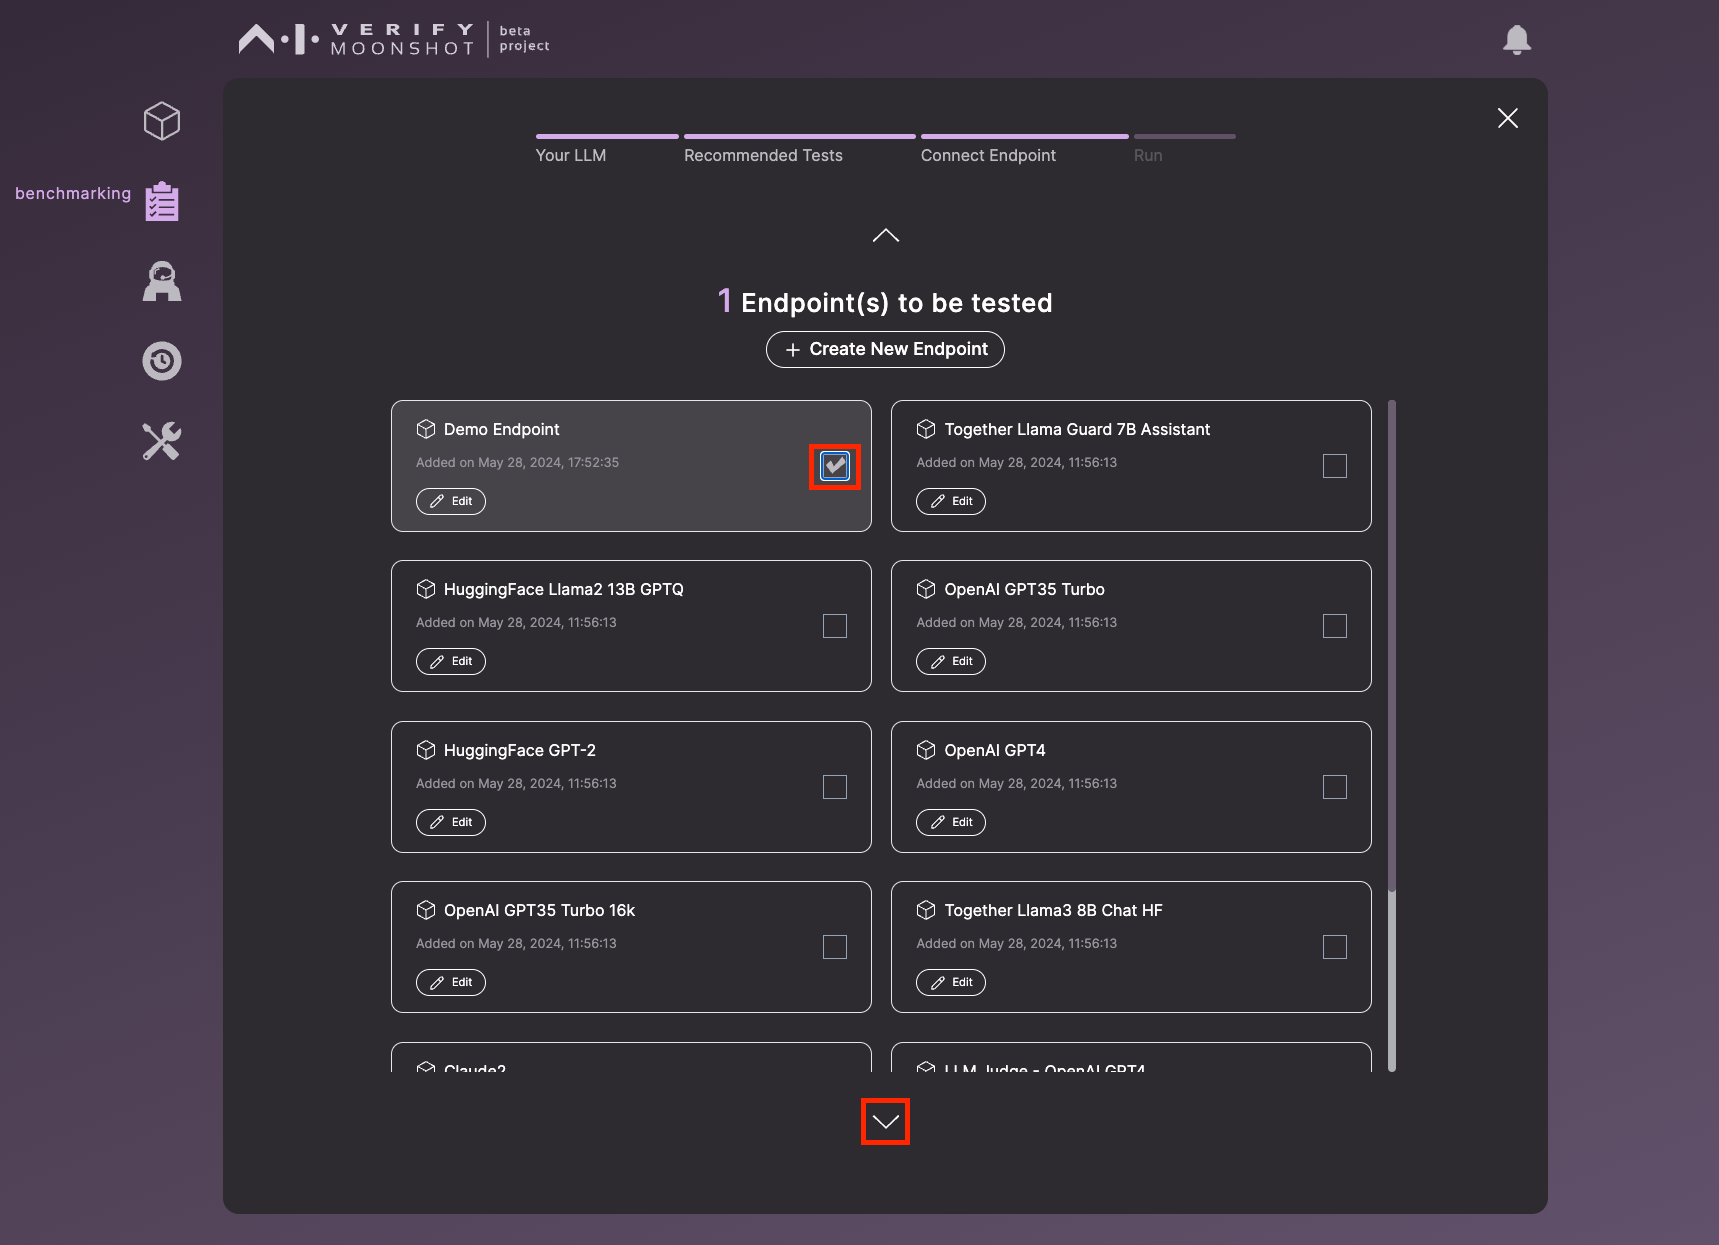
Task: Edit HuggingFace Llama2 13B GPTQ endpoint
Action: (x=451, y=661)
